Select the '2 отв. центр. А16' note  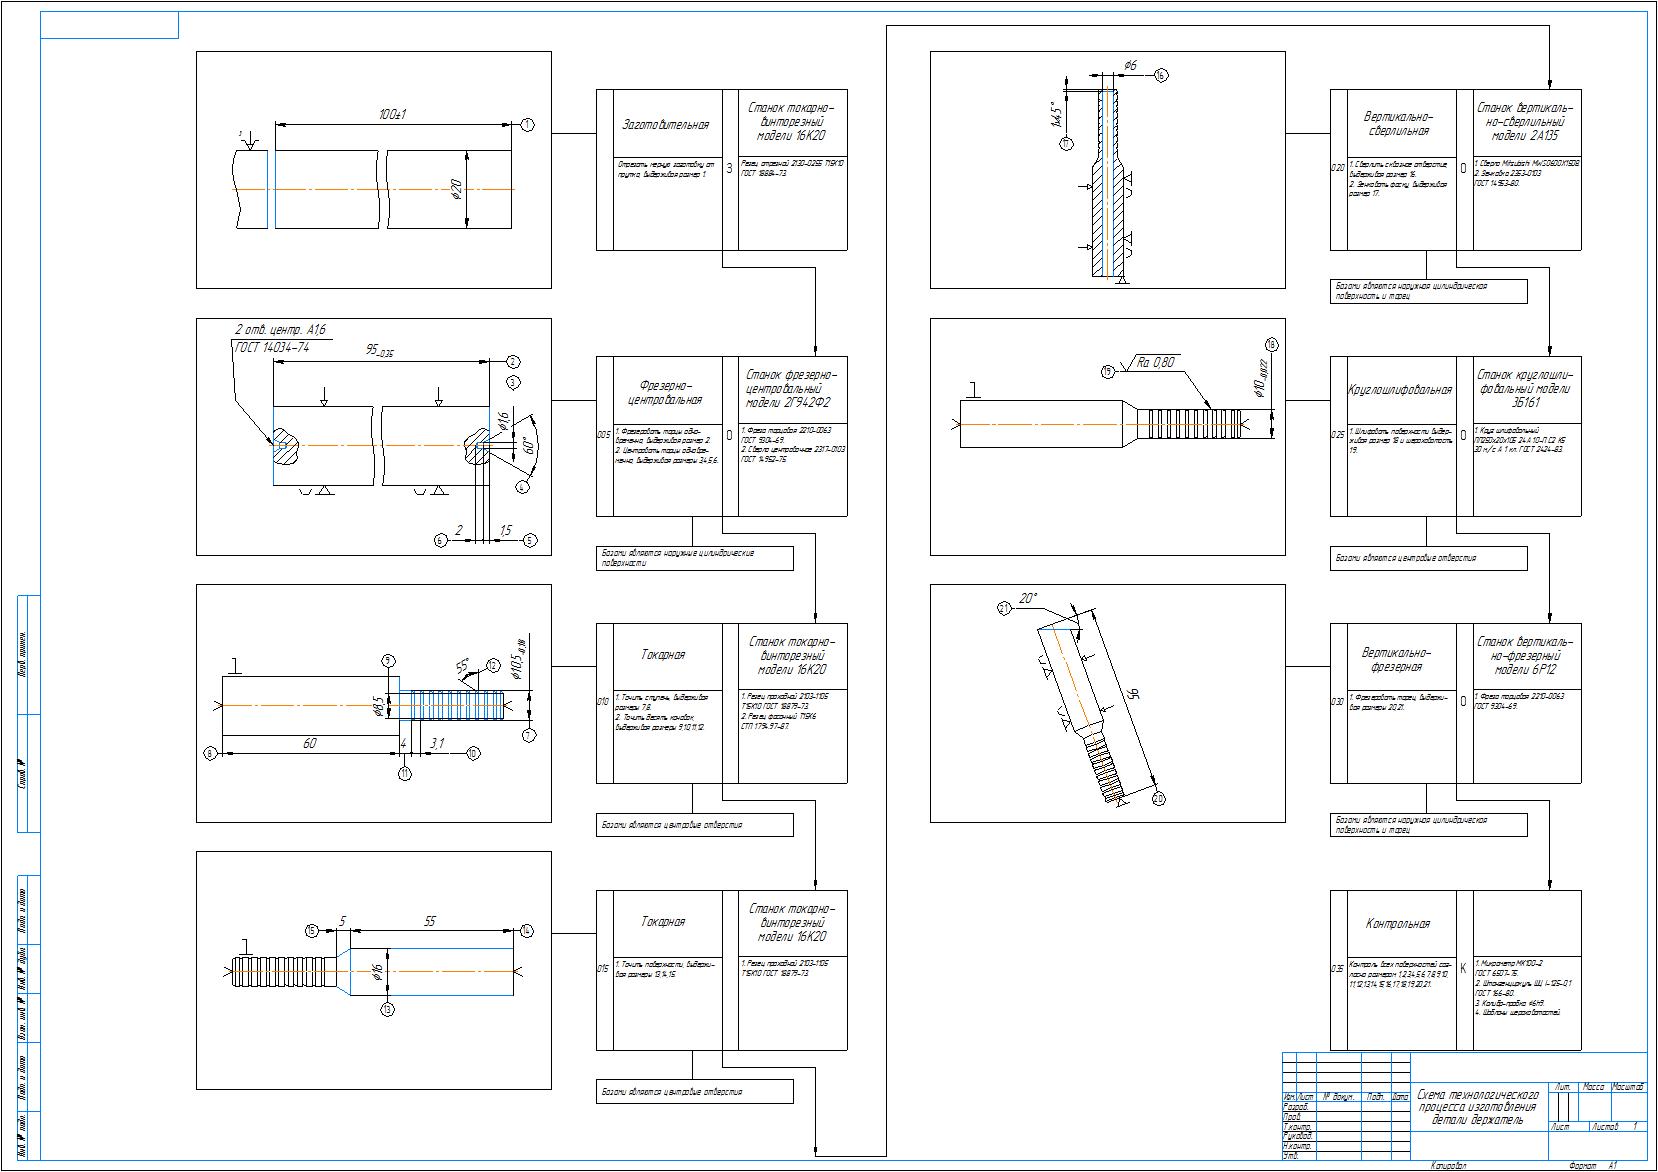pyautogui.click(x=280, y=330)
